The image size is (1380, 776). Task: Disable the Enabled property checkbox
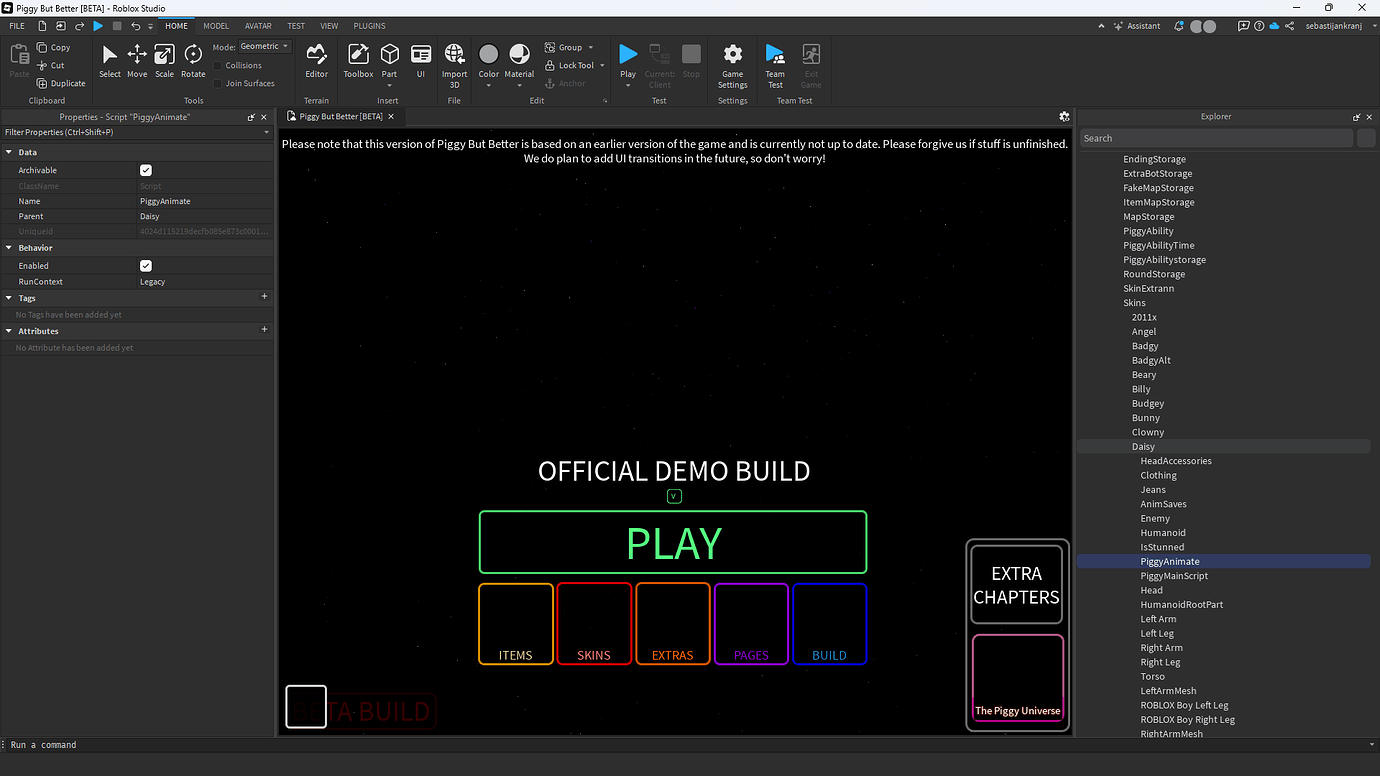coord(146,265)
